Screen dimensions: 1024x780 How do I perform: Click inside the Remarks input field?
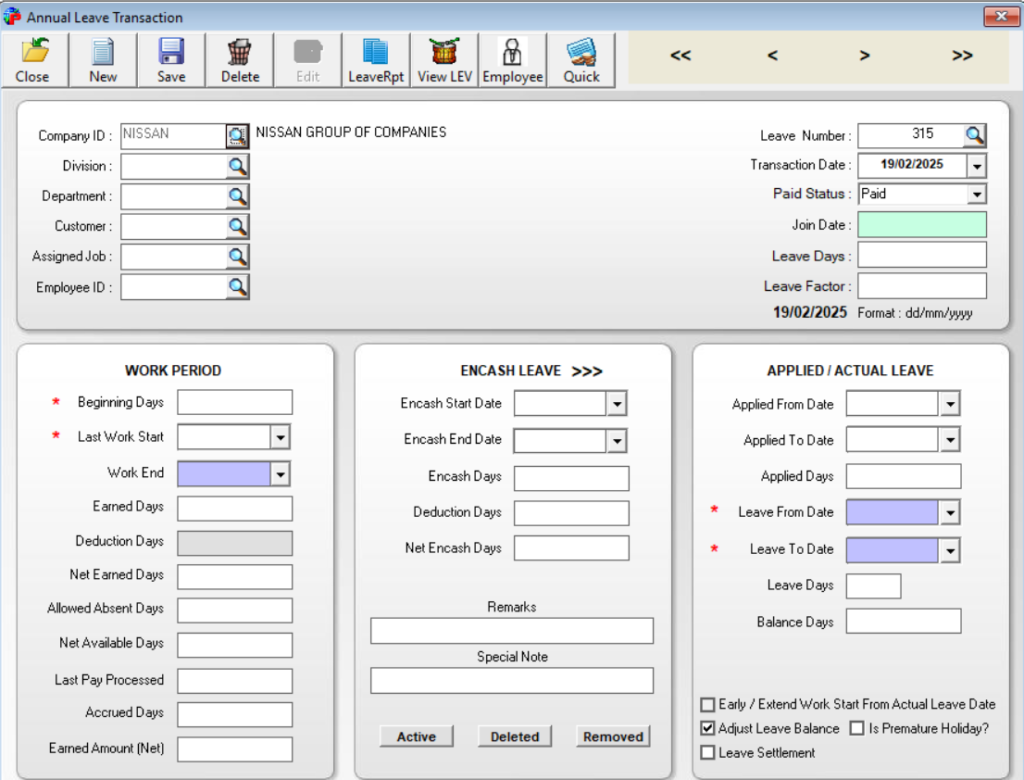tap(511, 631)
